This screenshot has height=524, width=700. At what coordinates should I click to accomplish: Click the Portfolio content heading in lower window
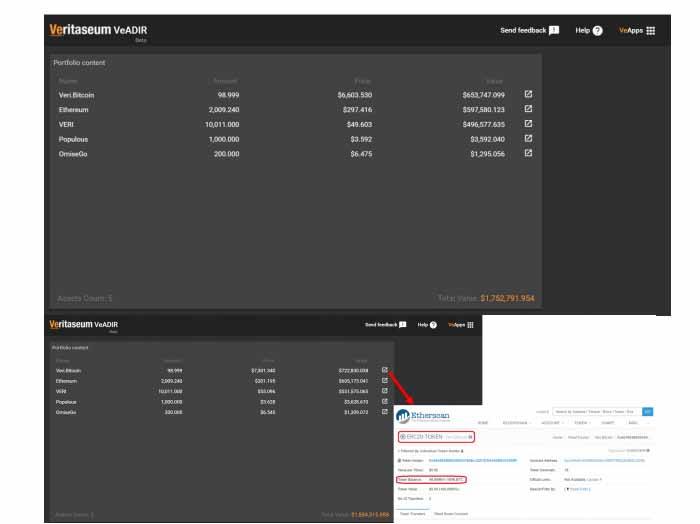click(70, 348)
